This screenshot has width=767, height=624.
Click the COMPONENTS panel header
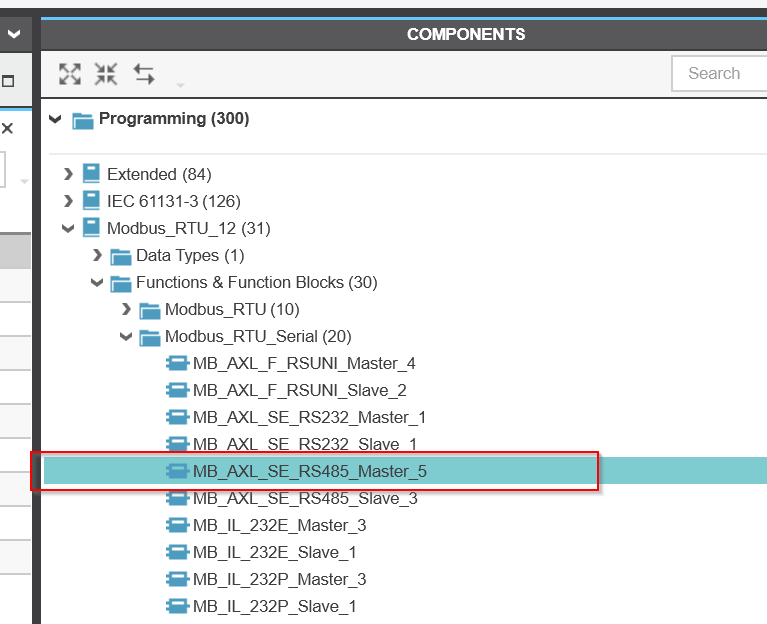(x=466, y=34)
